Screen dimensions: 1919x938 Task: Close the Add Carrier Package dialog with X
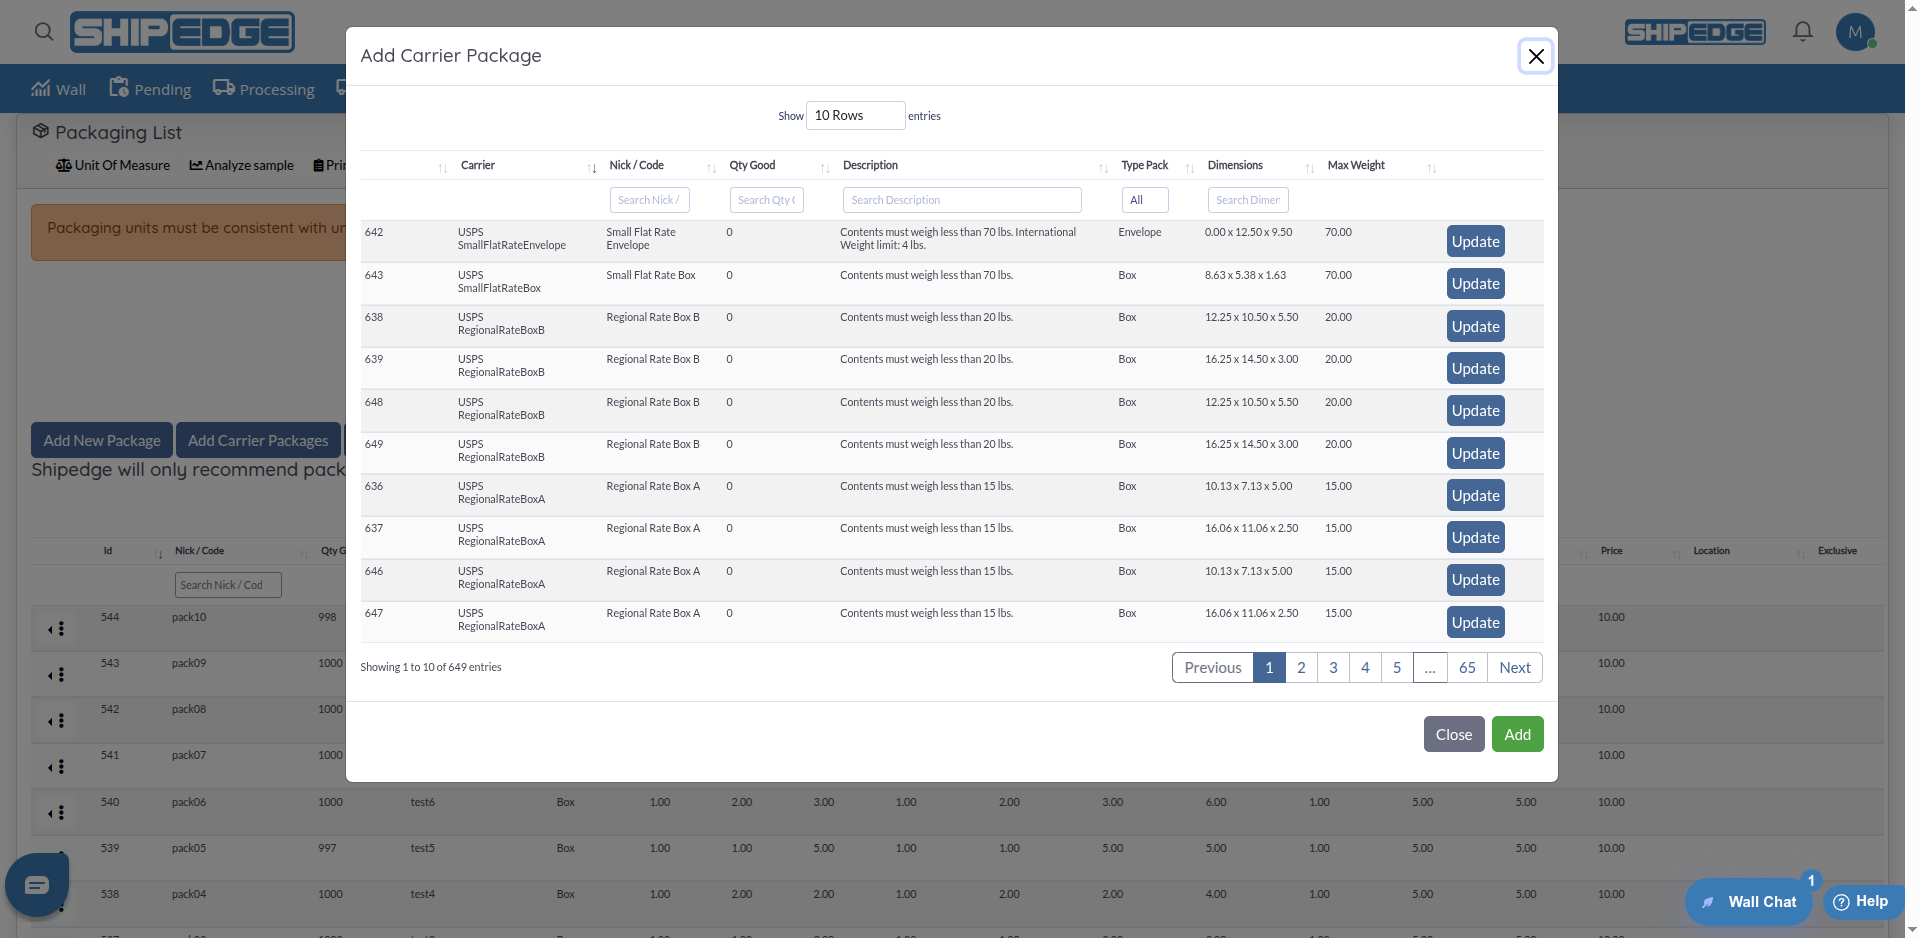pyautogui.click(x=1535, y=57)
